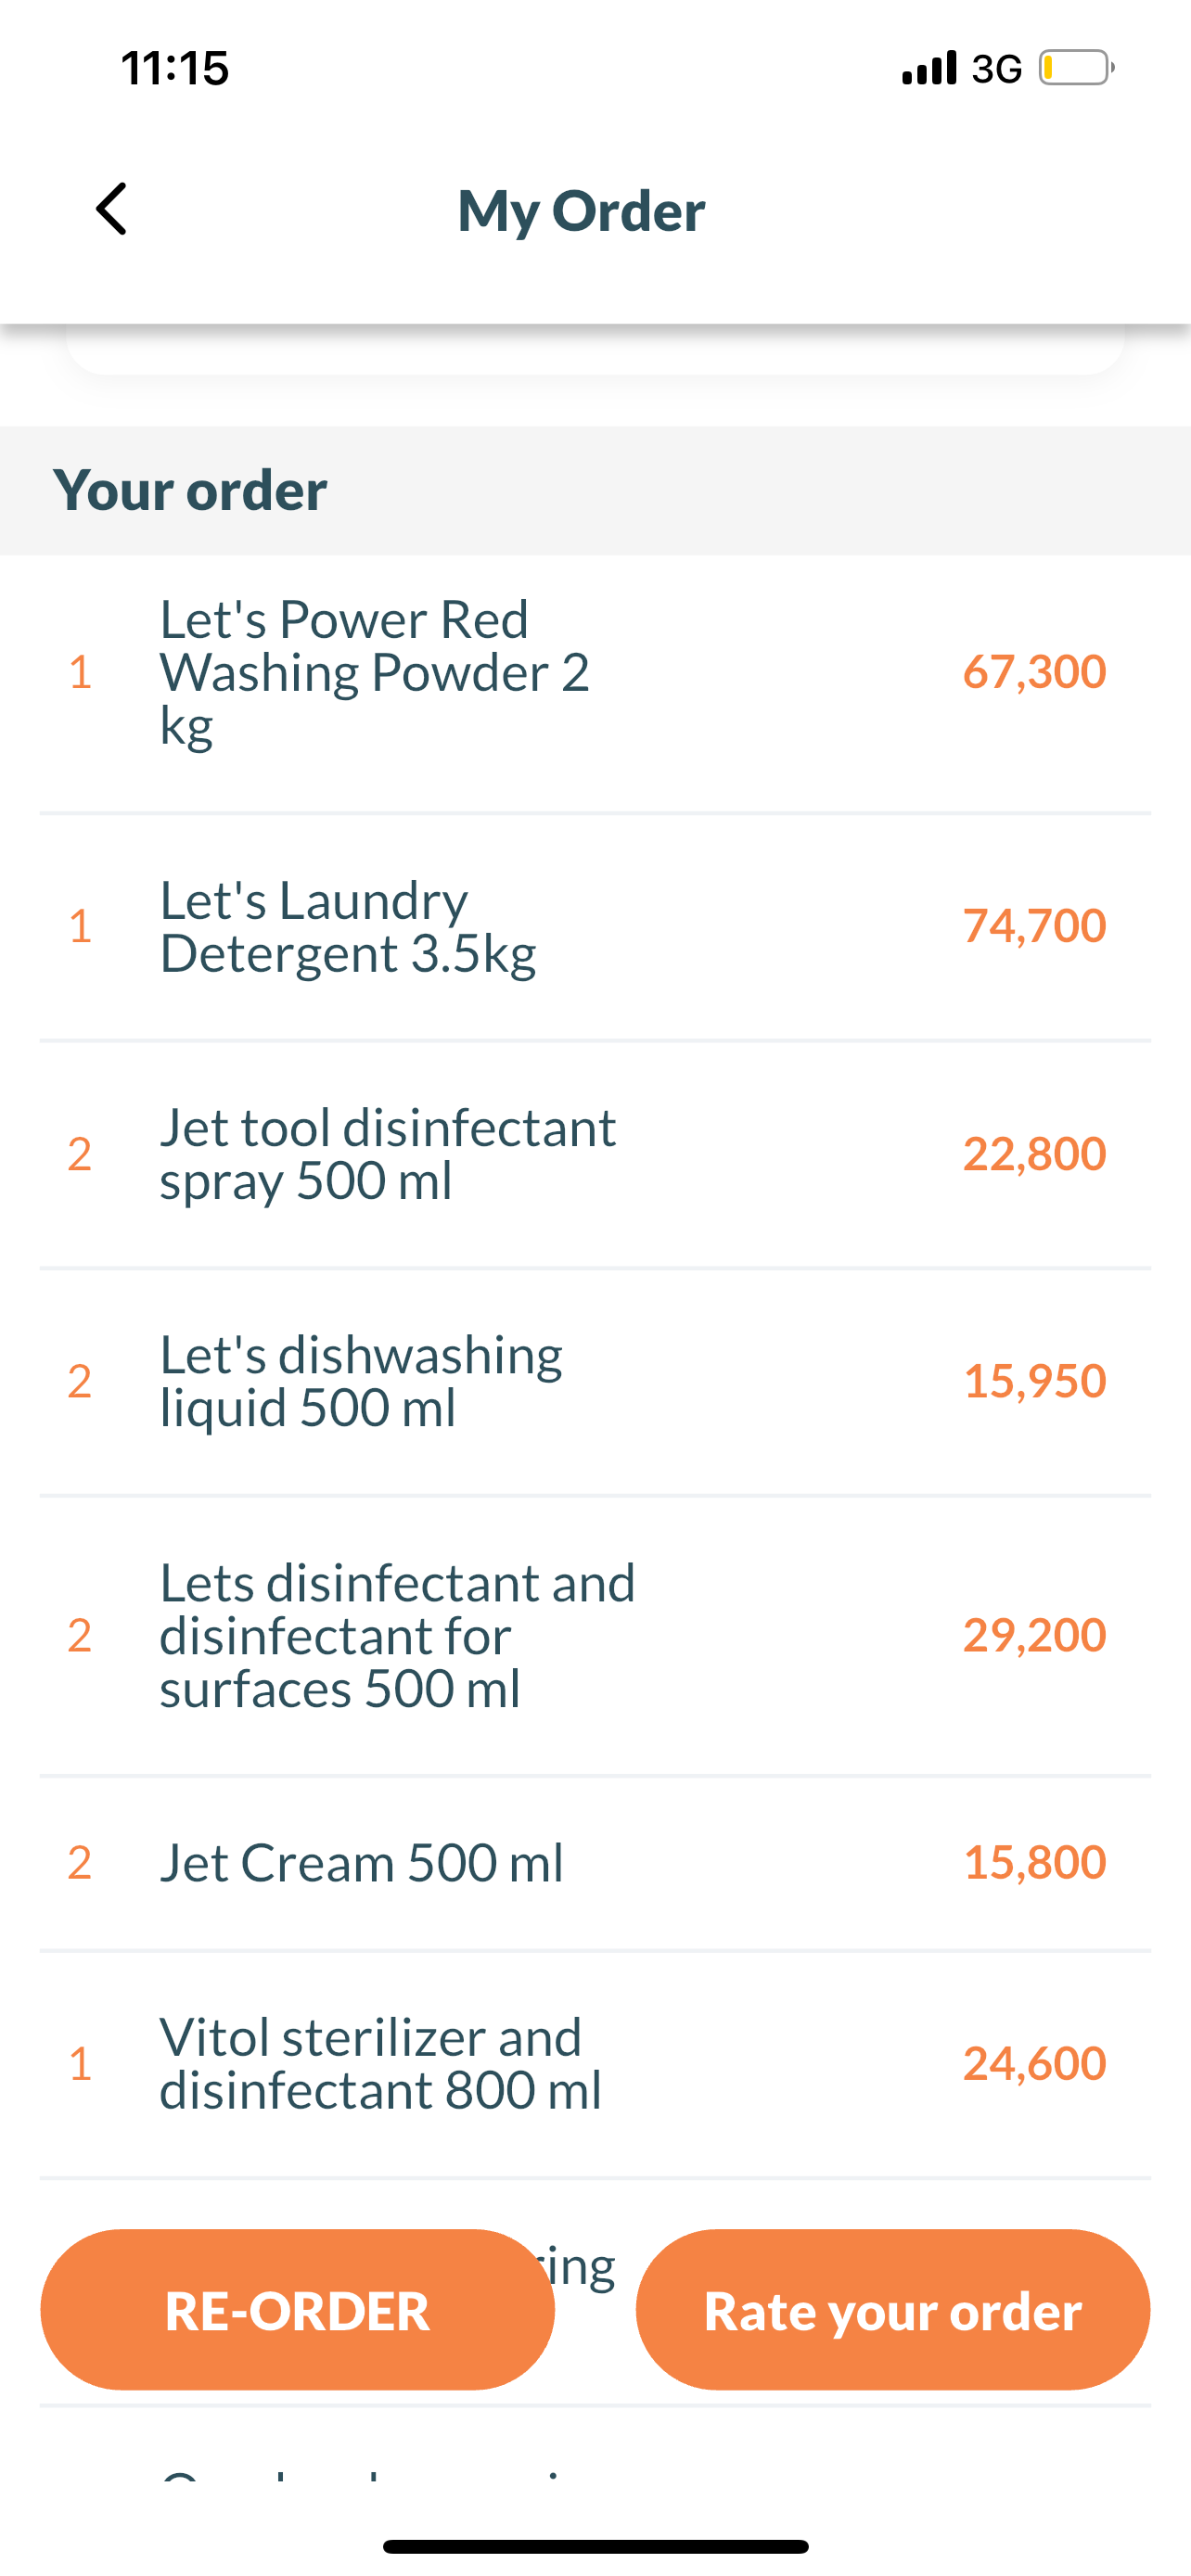Viewport: 1191px width, 2576px height.
Task: Tap Vitol sterilizer and disinfectant 800 ml
Action: pyautogui.click(x=380, y=2063)
